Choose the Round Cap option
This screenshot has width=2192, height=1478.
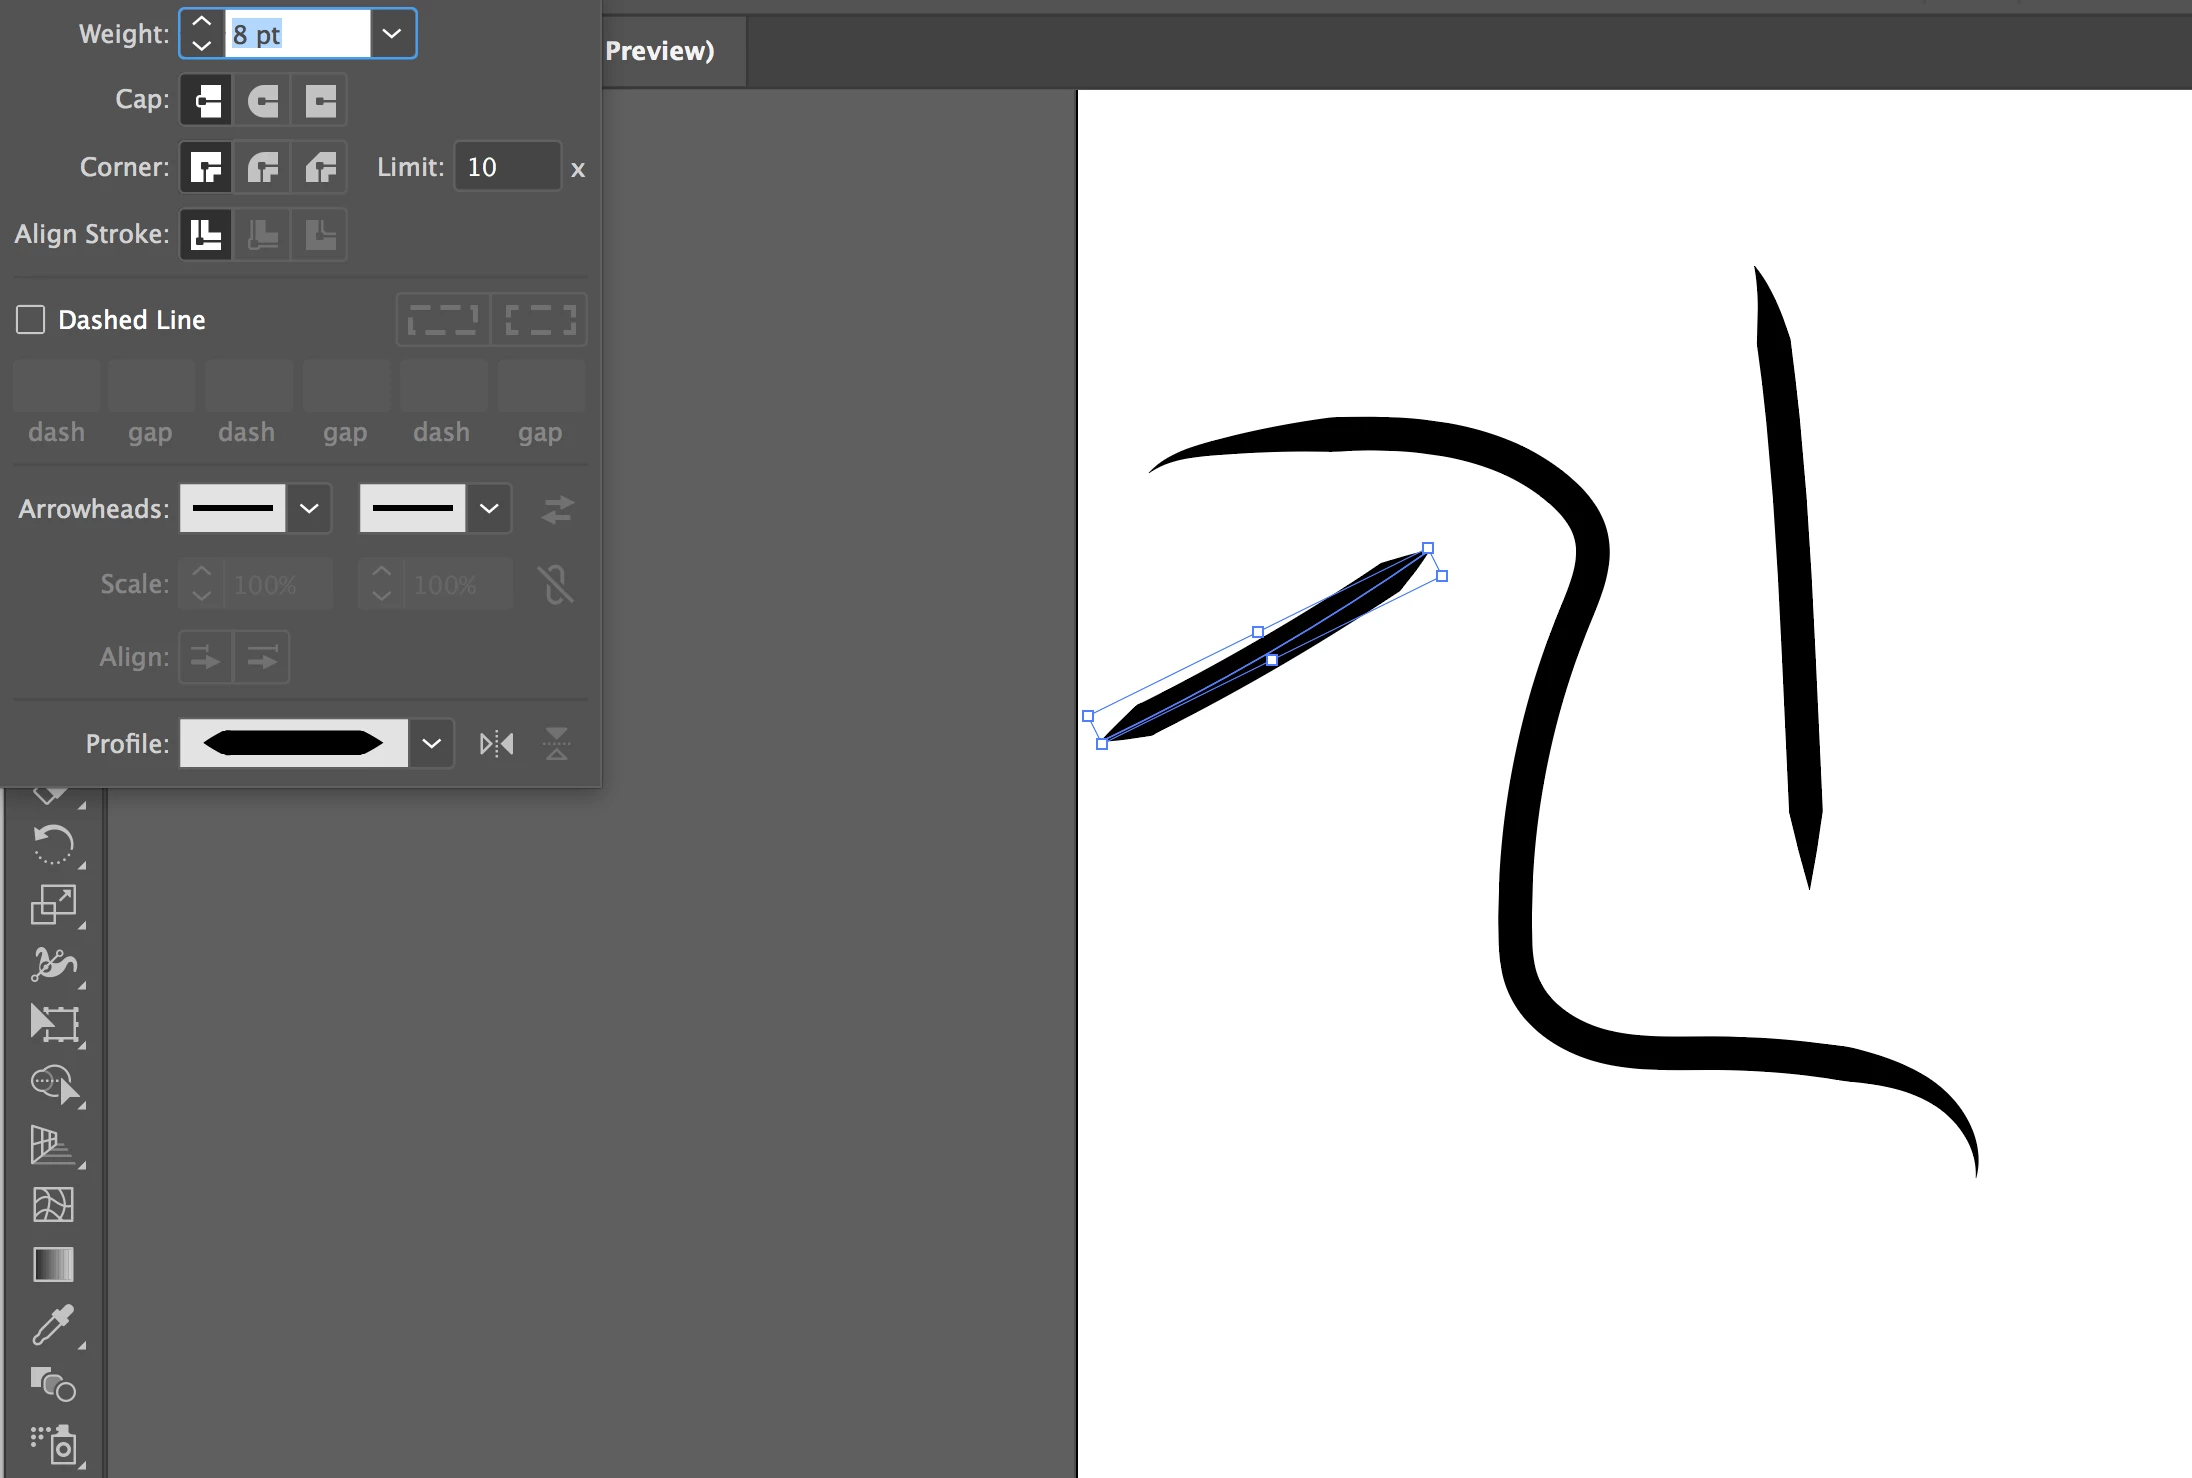pos(263,101)
